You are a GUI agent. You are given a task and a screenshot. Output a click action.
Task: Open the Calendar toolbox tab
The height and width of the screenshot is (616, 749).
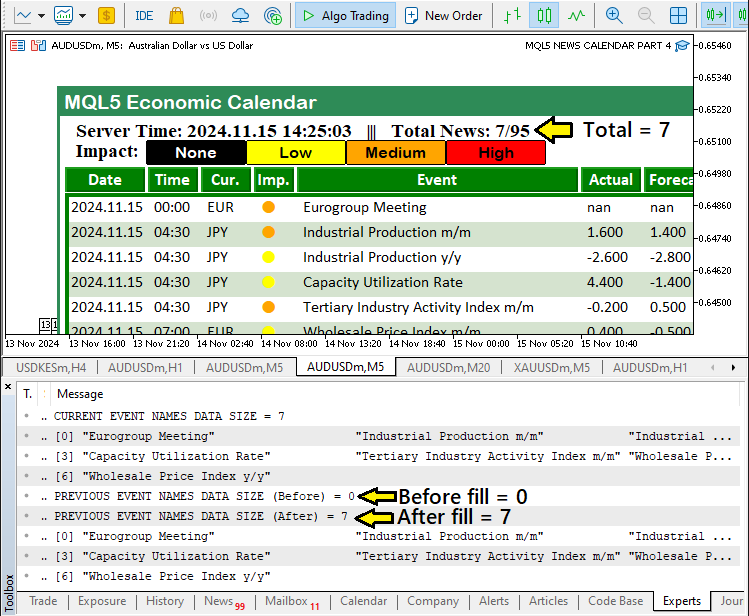tap(364, 601)
